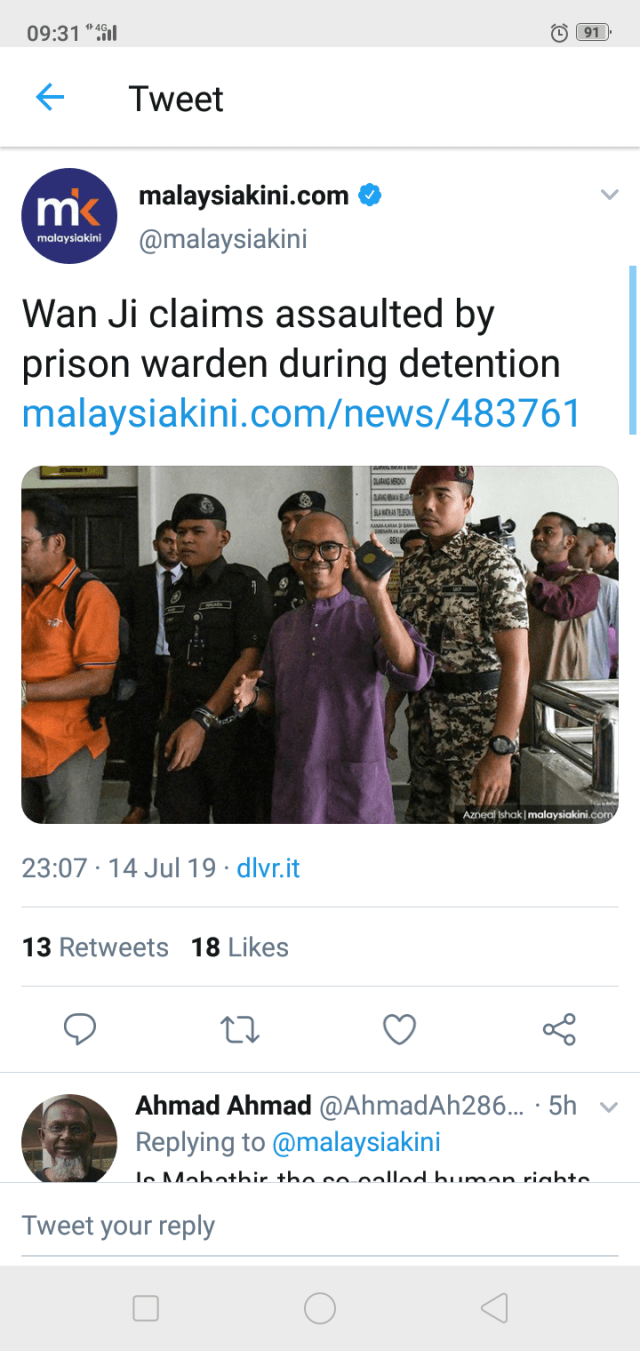This screenshot has height=1351, width=640.
Task: Tap the Android back triangle button
Action: click(x=494, y=1308)
